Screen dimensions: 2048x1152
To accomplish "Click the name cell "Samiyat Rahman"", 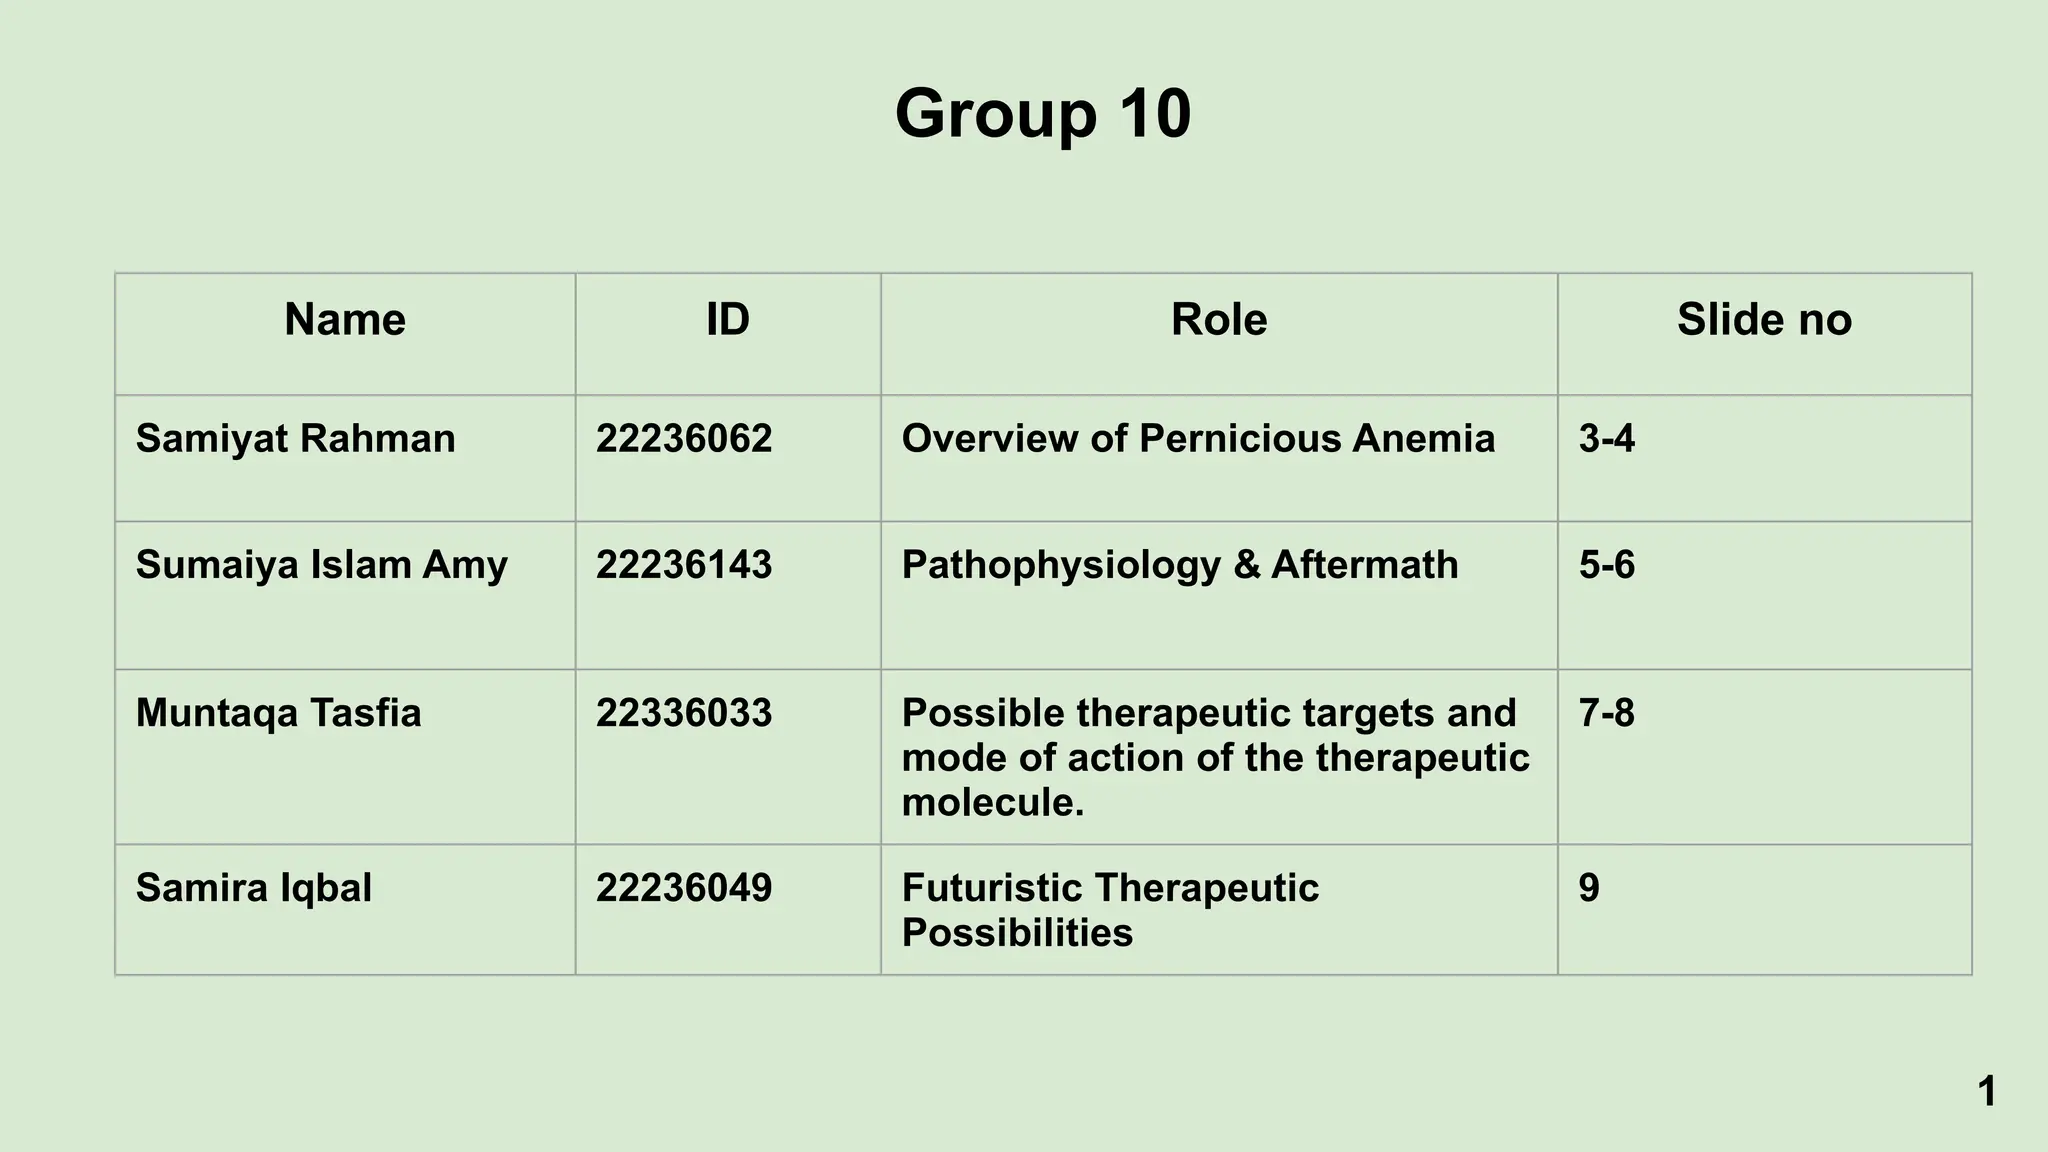I will click(296, 439).
